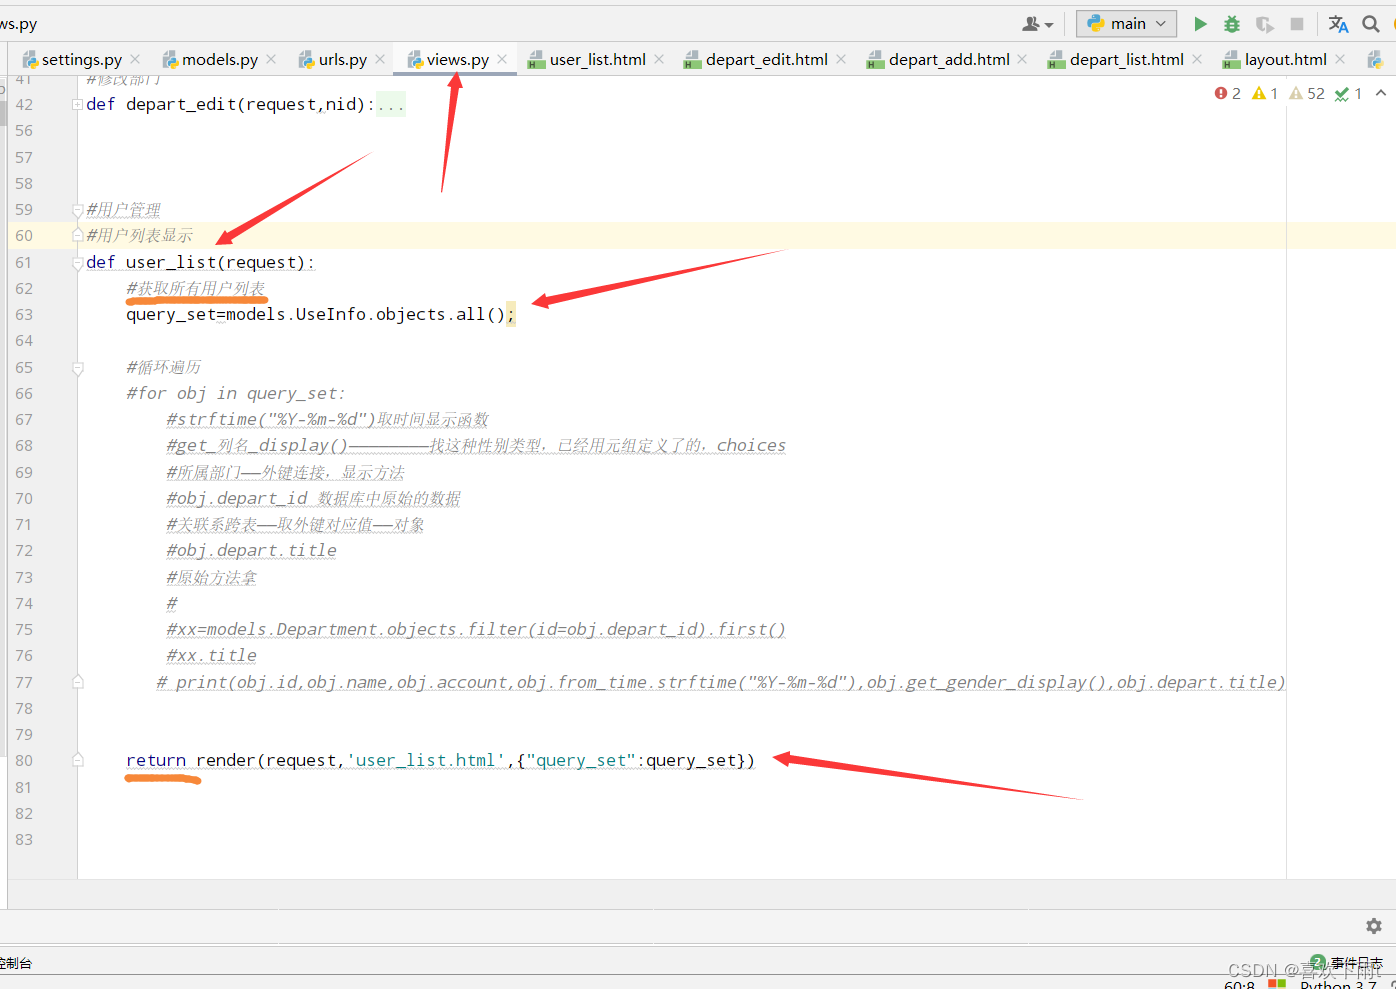Click fold end marker at line 77
The image size is (1396, 989).
pos(77,682)
